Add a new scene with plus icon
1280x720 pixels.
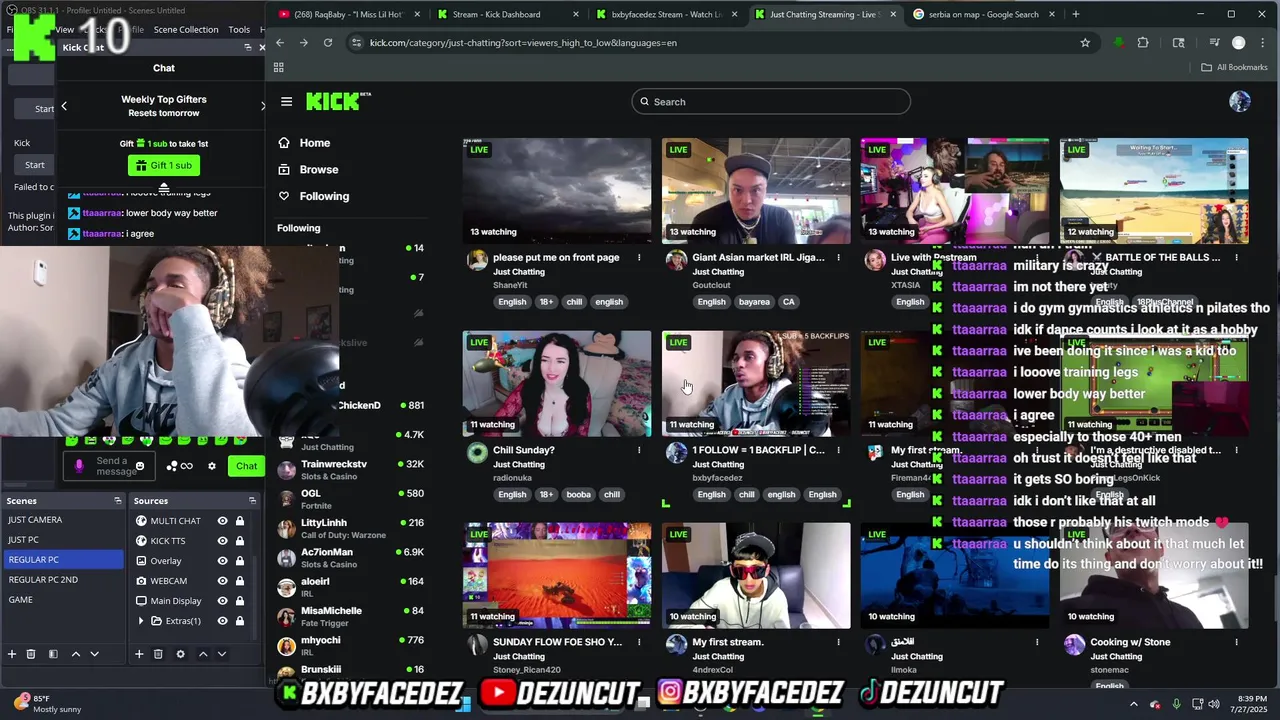(x=12, y=654)
